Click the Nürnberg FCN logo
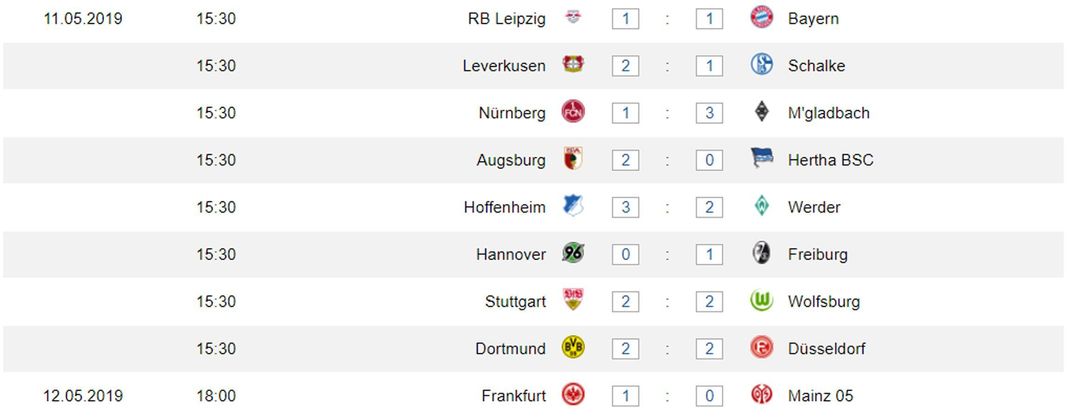Image resolution: width=1070 pixels, height=418 pixels. point(573,112)
